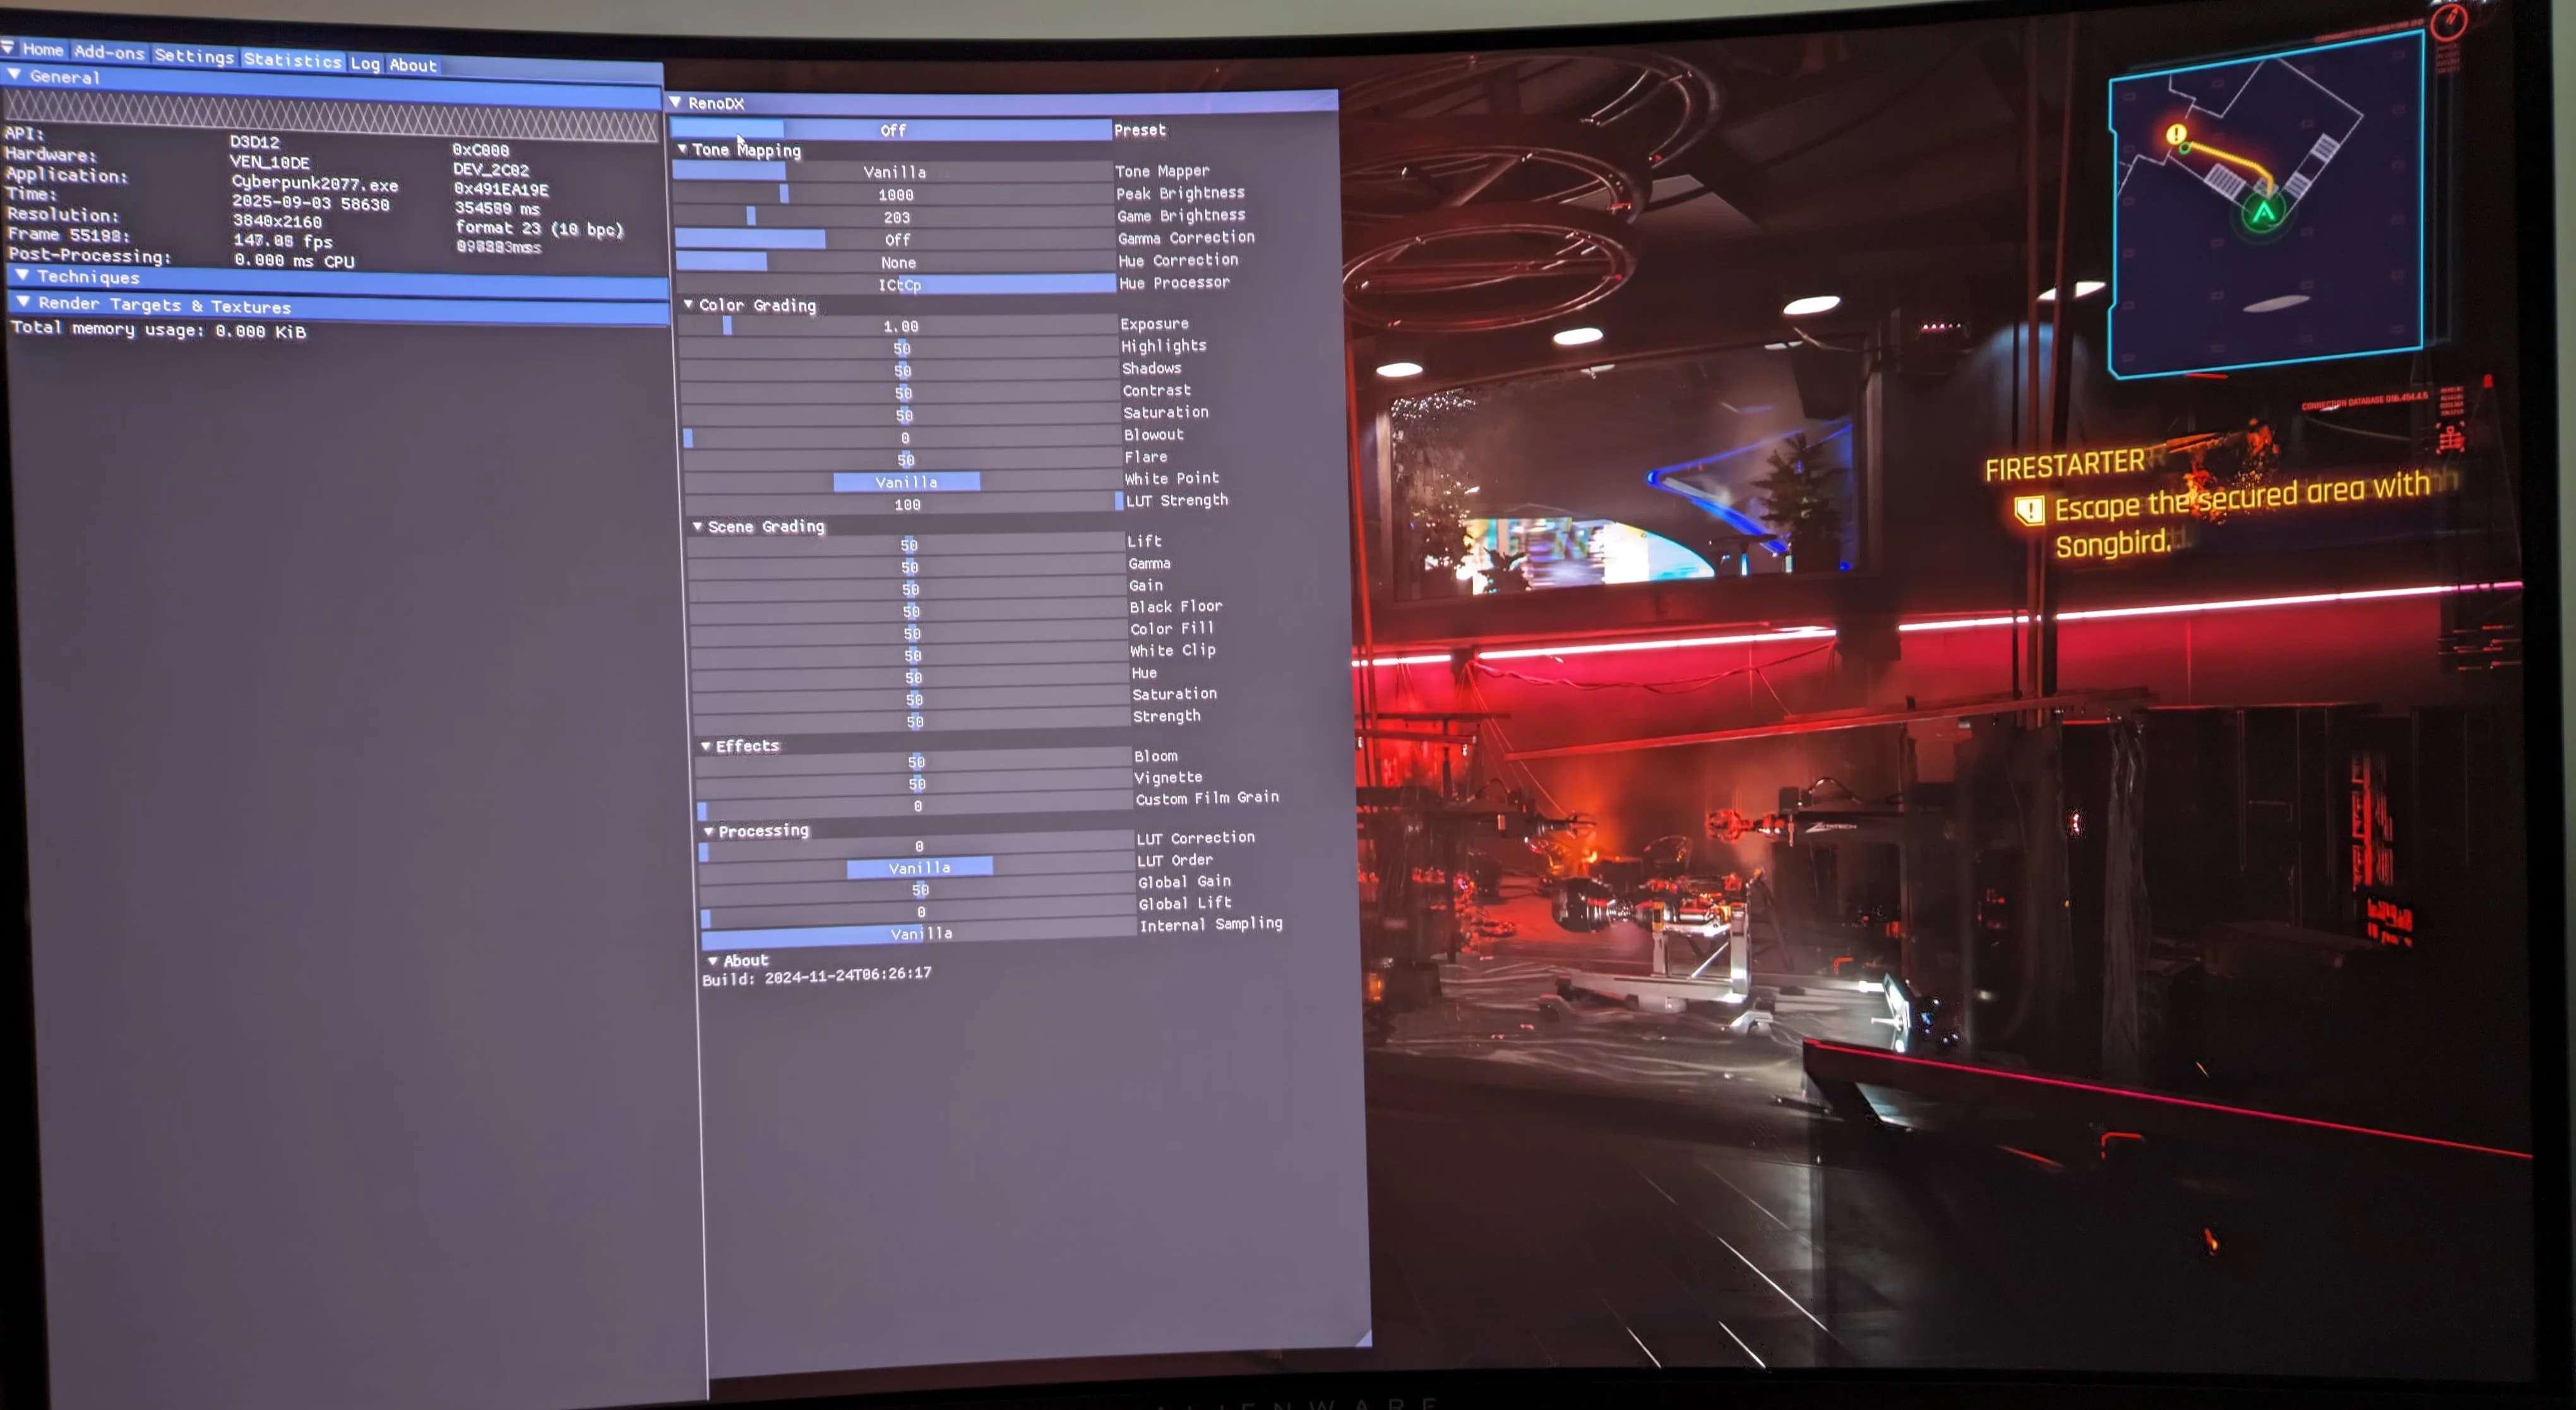Click the Tone Mapper Vanilla slider
Screen dimensions: 2576x1410
coord(893,172)
